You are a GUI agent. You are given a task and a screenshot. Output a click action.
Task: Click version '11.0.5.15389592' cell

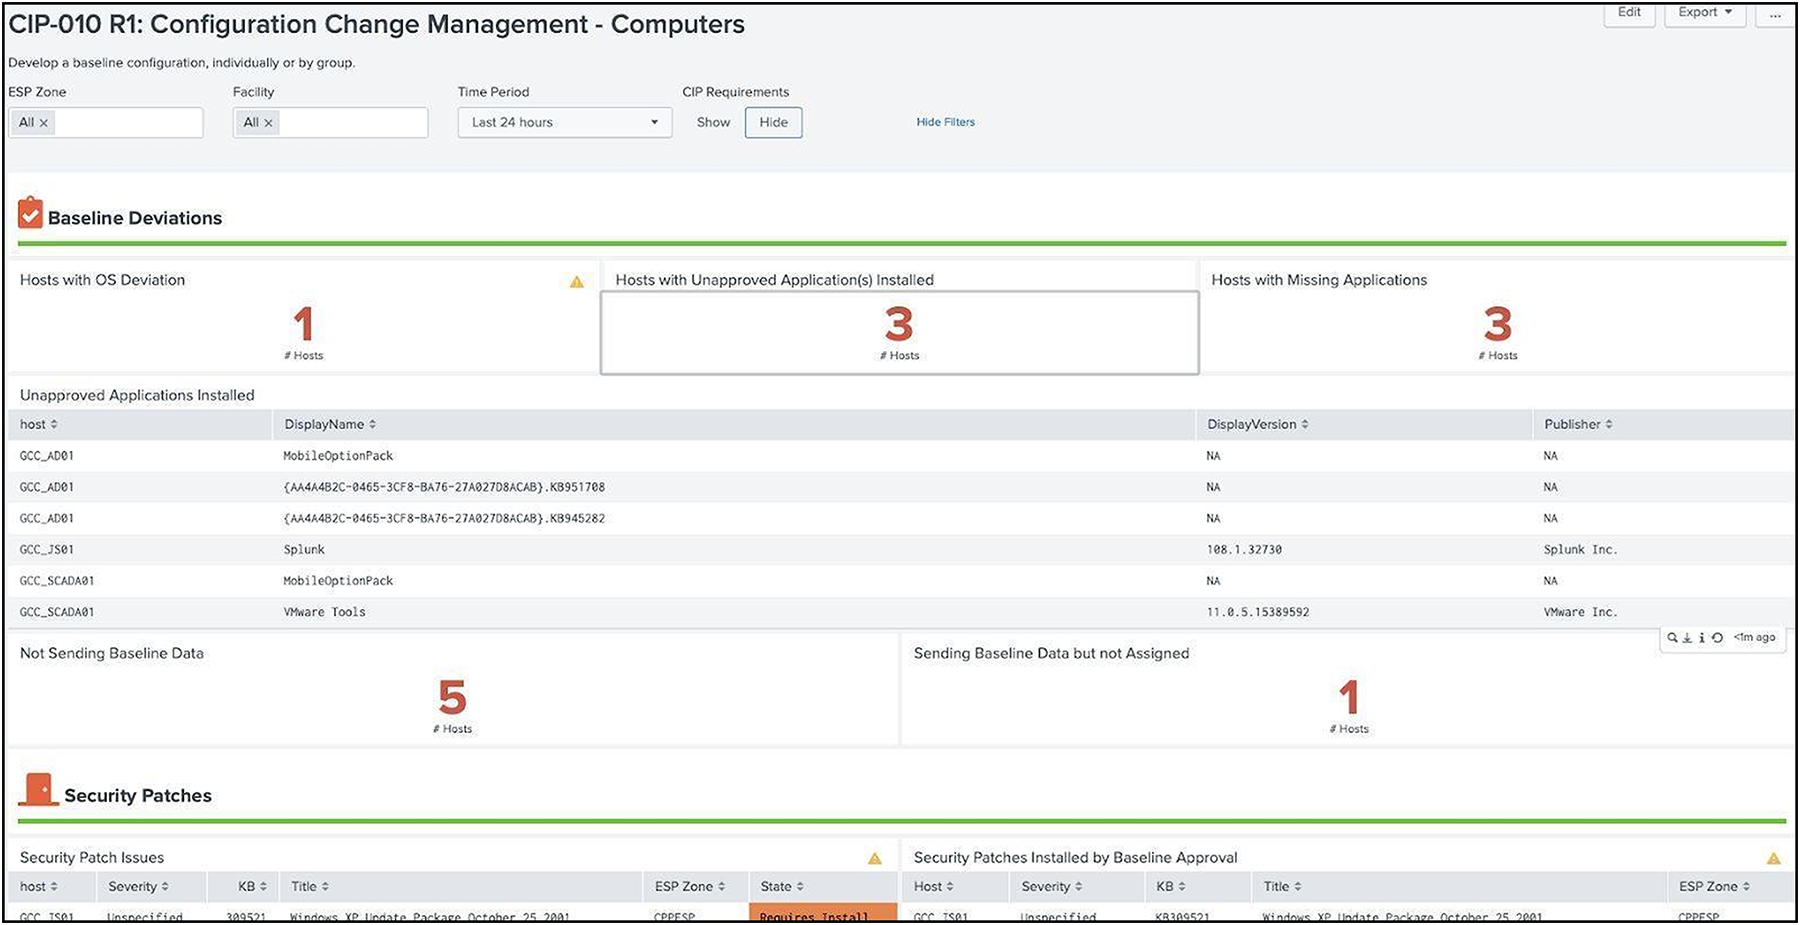[x=1258, y=612]
